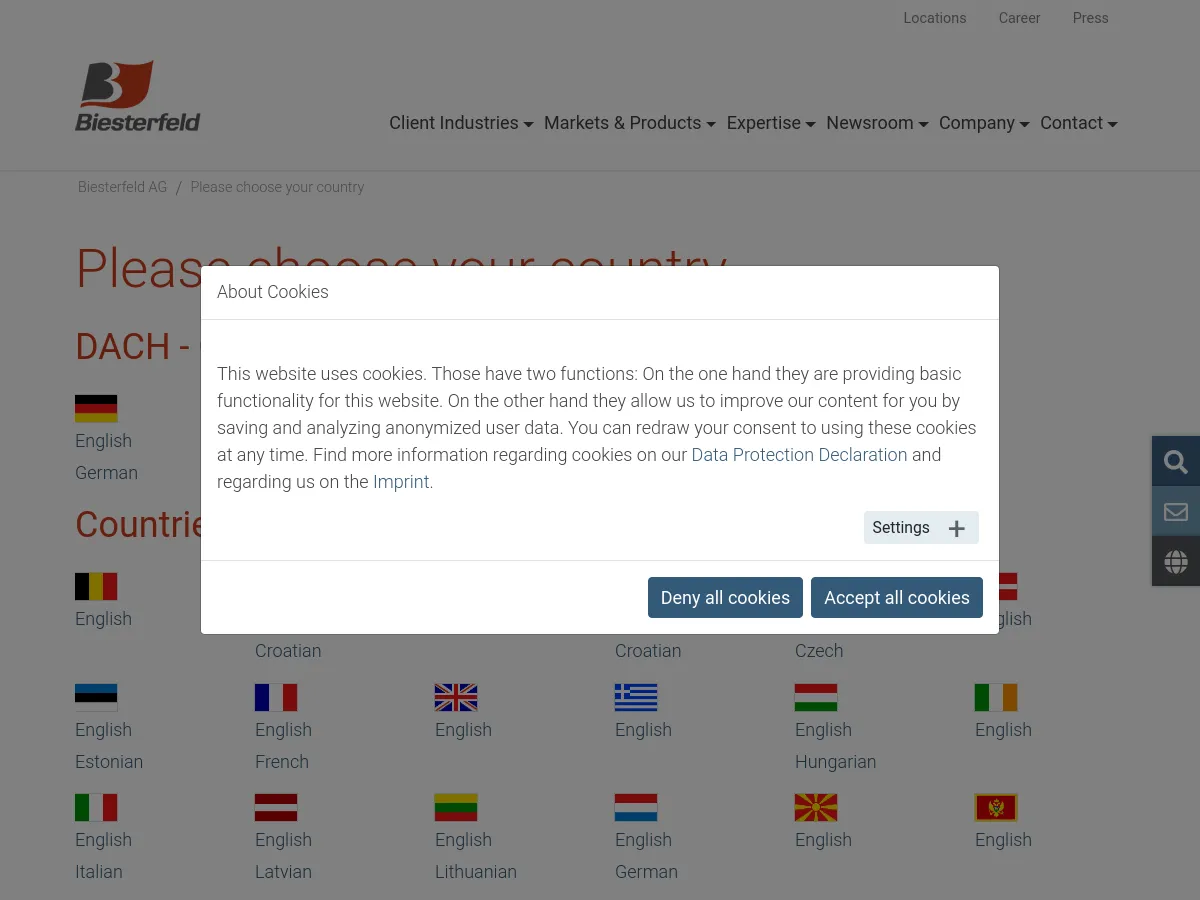Click the envelope contact icon in the sidebar
Screen dimensions: 1200x900
tap(1176, 511)
